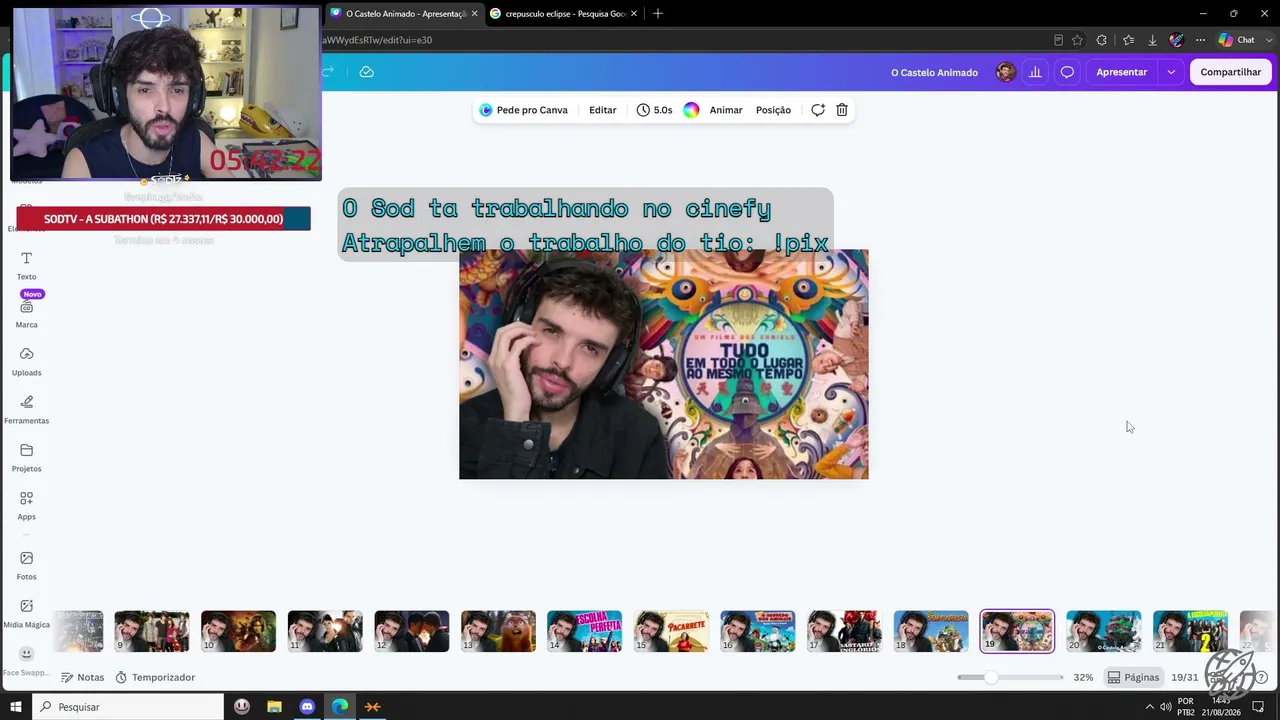Image resolution: width=1280 pixels, height=720 pixels.
Task: Open the Animar animation options
Action: point(726,110)
